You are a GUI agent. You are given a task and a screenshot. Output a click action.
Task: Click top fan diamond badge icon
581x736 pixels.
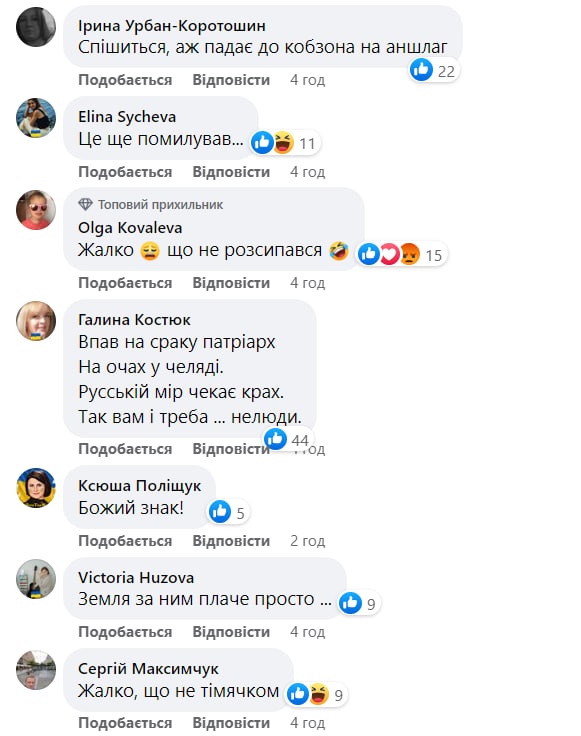pyautogui.click(x=85, y=204)
